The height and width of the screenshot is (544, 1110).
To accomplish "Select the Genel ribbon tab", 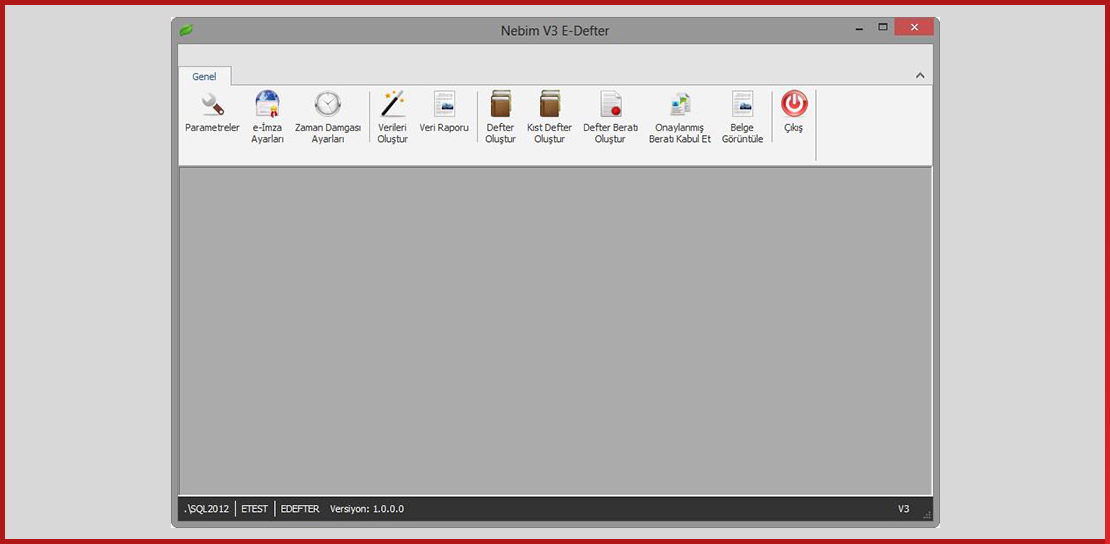I will tap(205, 76).
